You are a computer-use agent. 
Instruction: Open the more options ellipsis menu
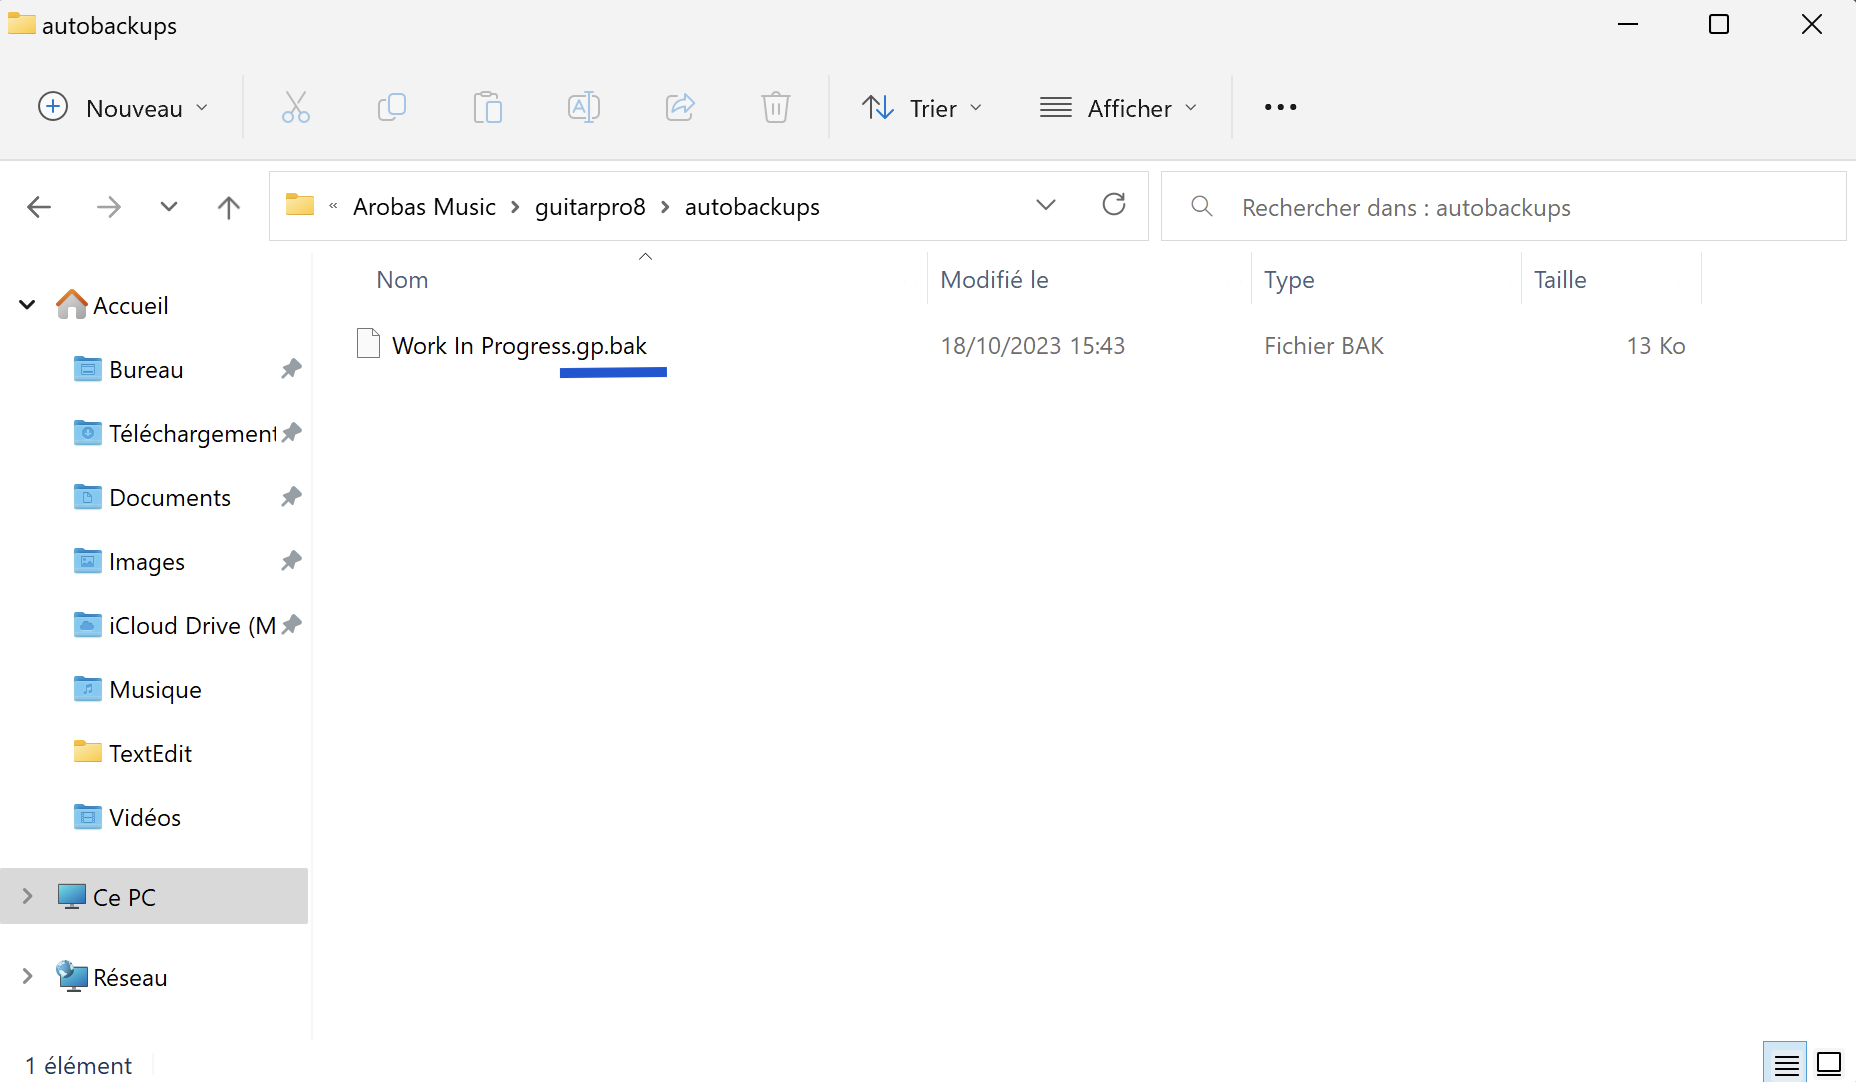pyautogui.click(x=1280, y=107)
